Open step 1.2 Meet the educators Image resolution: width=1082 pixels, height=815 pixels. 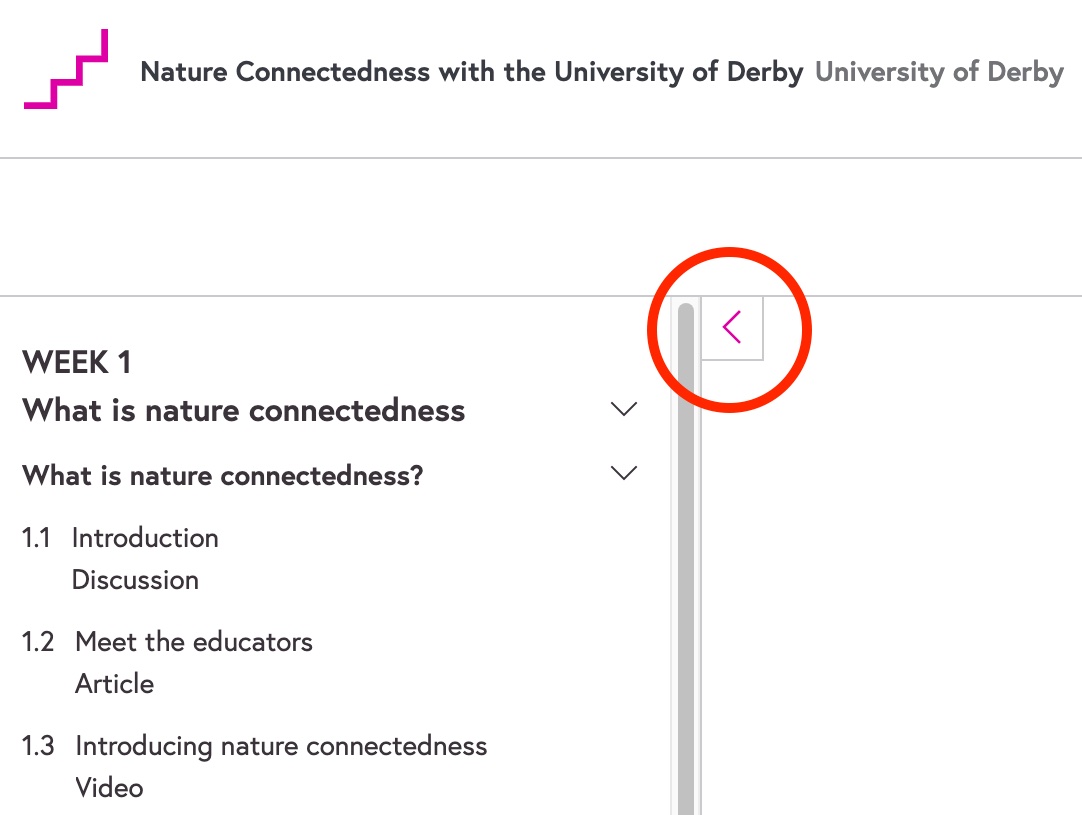(x=194, y=642)
